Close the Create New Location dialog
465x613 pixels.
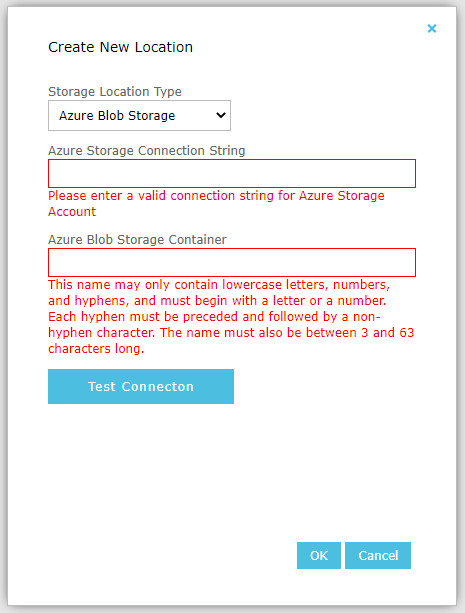click(x=432, y=29)
